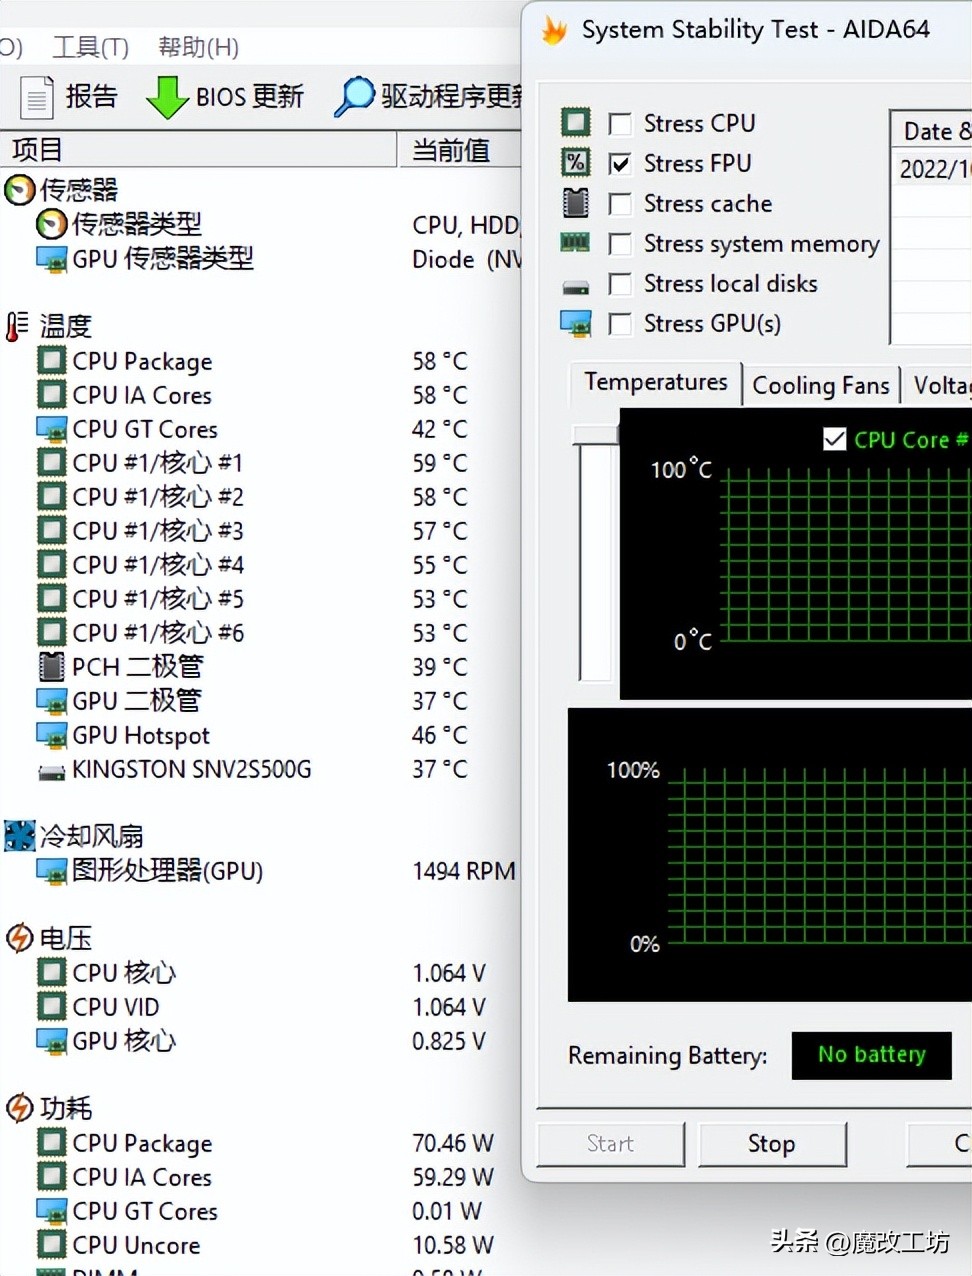This screenshot has height=1276, width=972.
Task: Enable the Stress cache checkbox
Action: [x=620, y=204]
